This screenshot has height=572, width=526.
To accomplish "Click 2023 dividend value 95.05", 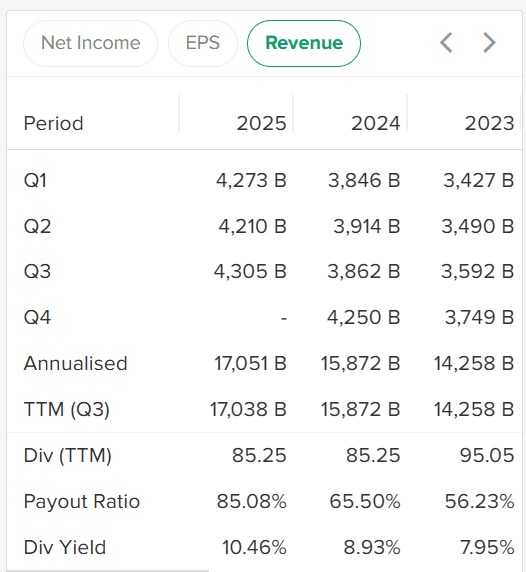I will tap(487, 455).
